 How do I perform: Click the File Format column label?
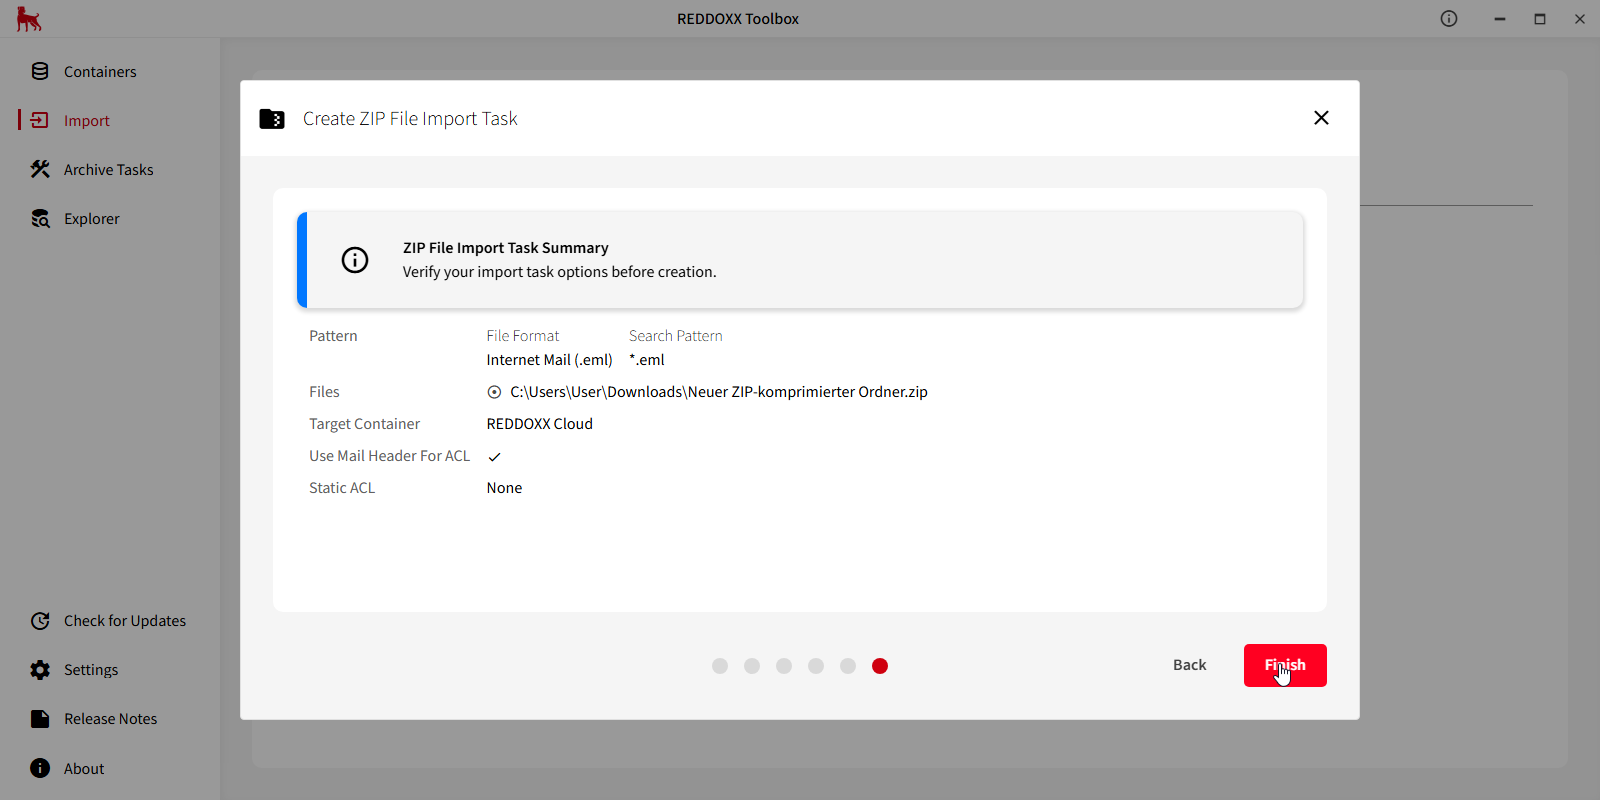[523, 336]
